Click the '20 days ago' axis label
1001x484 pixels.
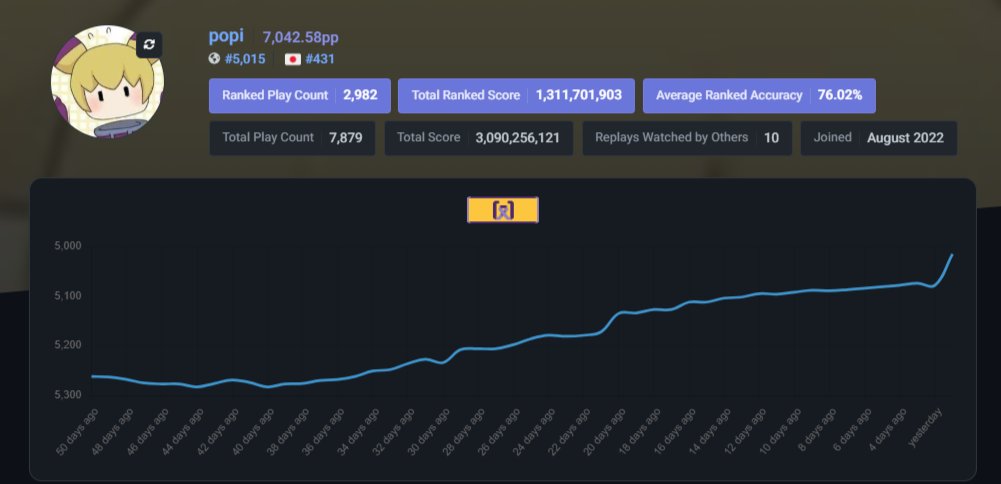tap(605, 432)
